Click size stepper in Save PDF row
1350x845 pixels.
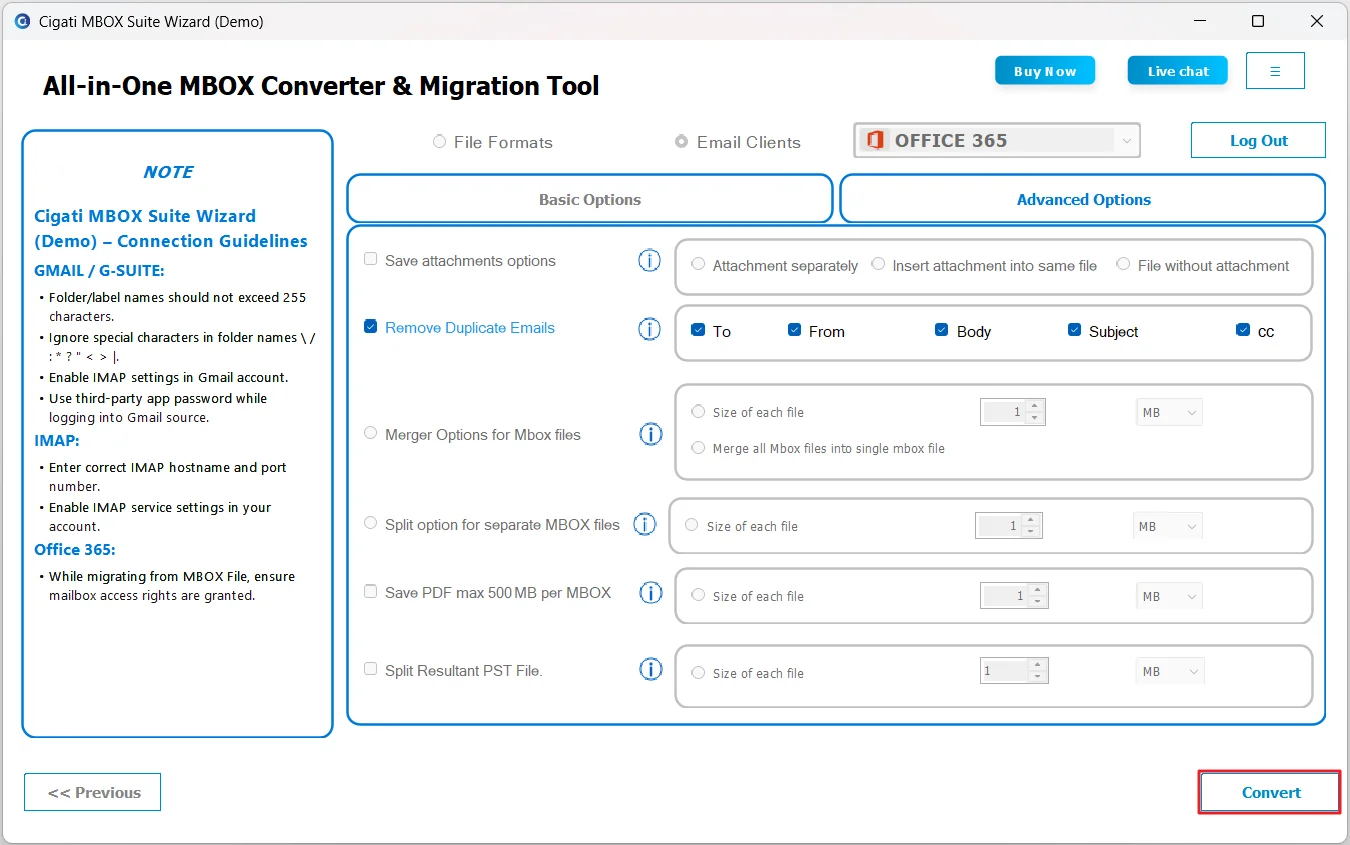[1014, 596]
